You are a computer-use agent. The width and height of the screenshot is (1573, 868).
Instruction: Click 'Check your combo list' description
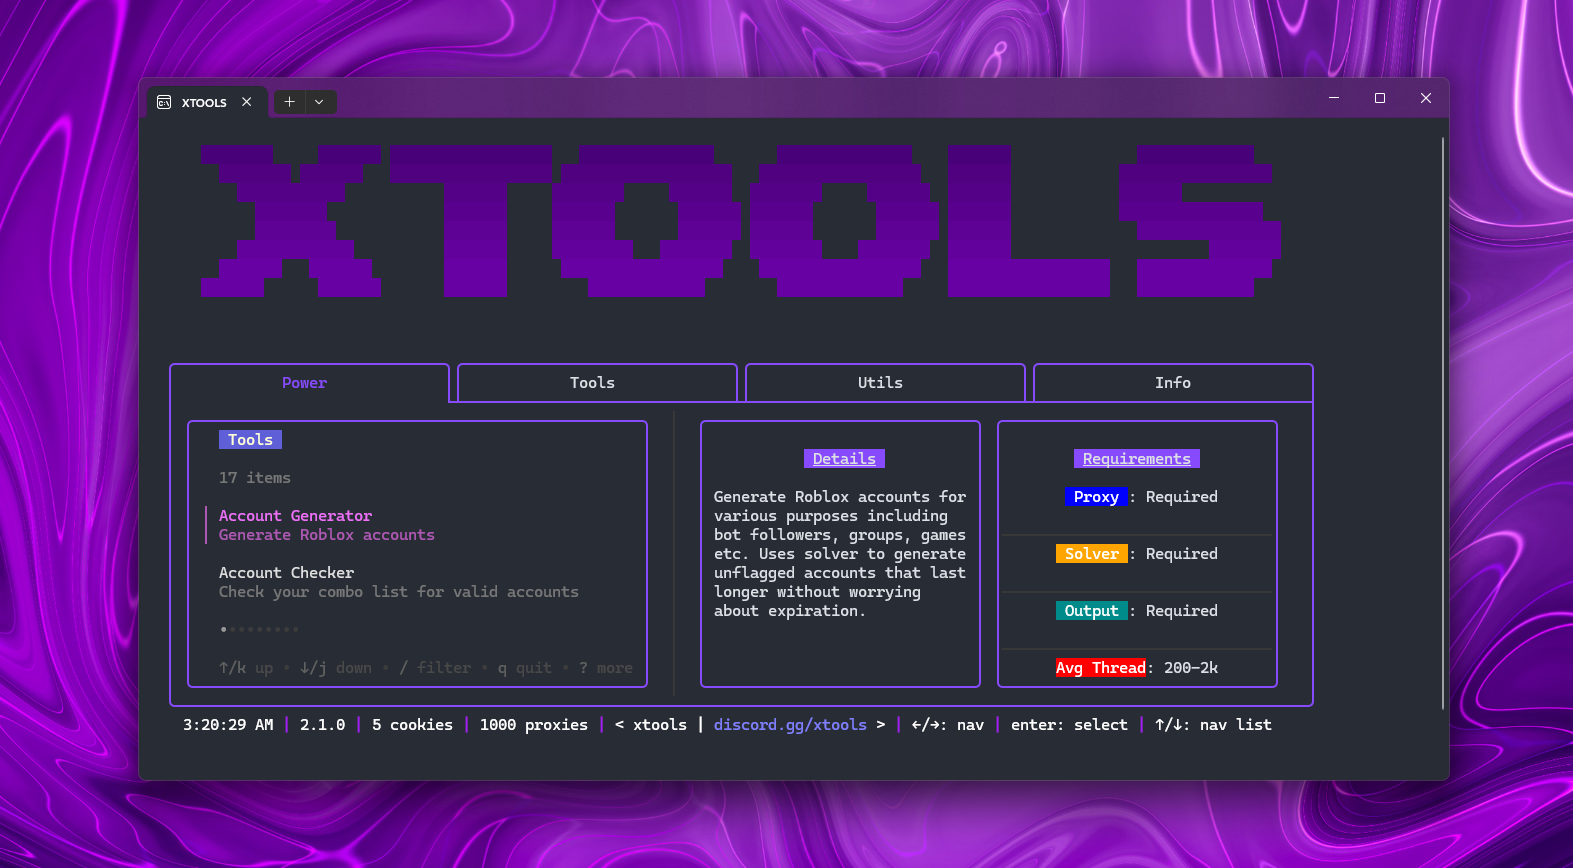(x=399, y=592)
